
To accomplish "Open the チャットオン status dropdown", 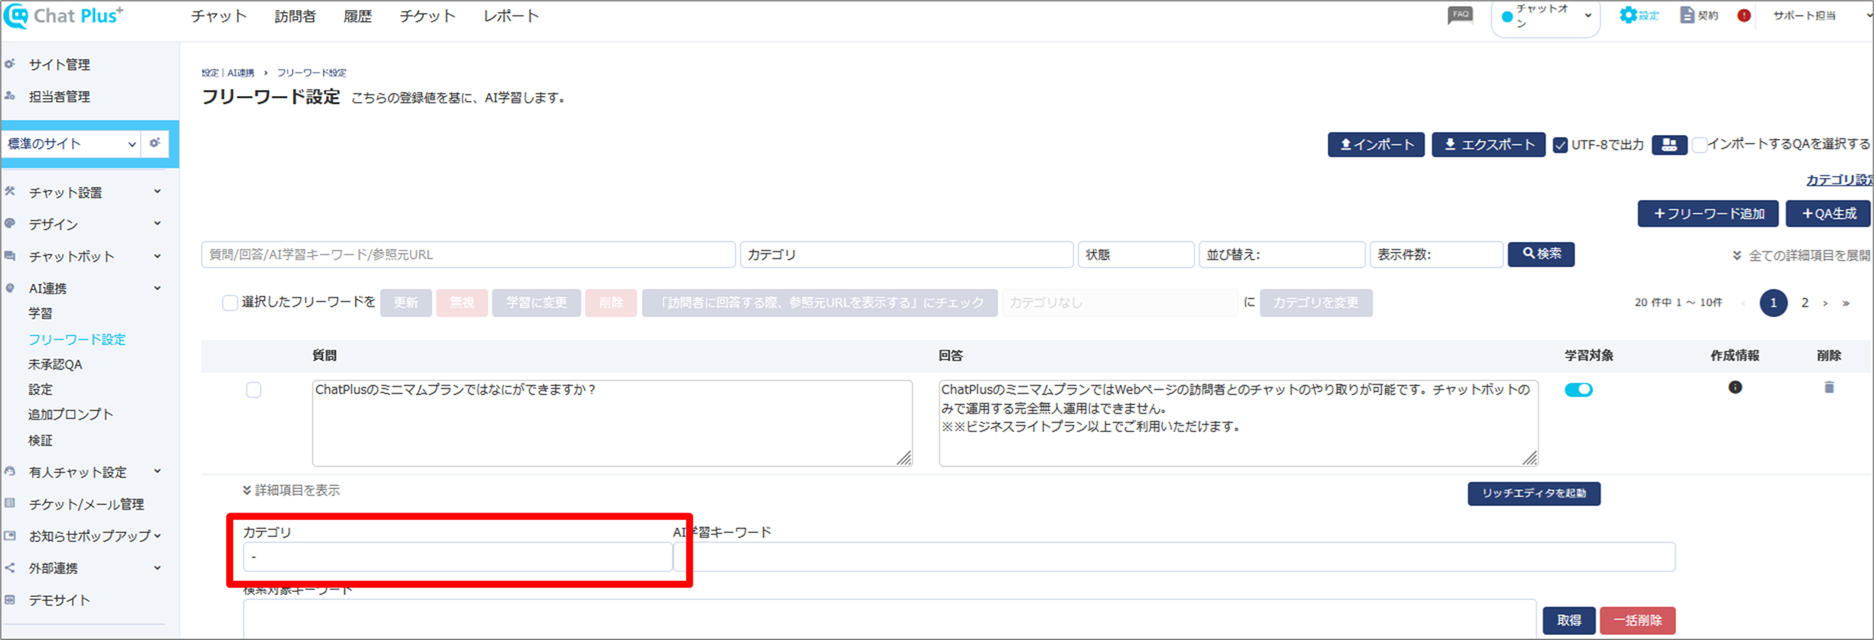I will [x=1546, y=16].
